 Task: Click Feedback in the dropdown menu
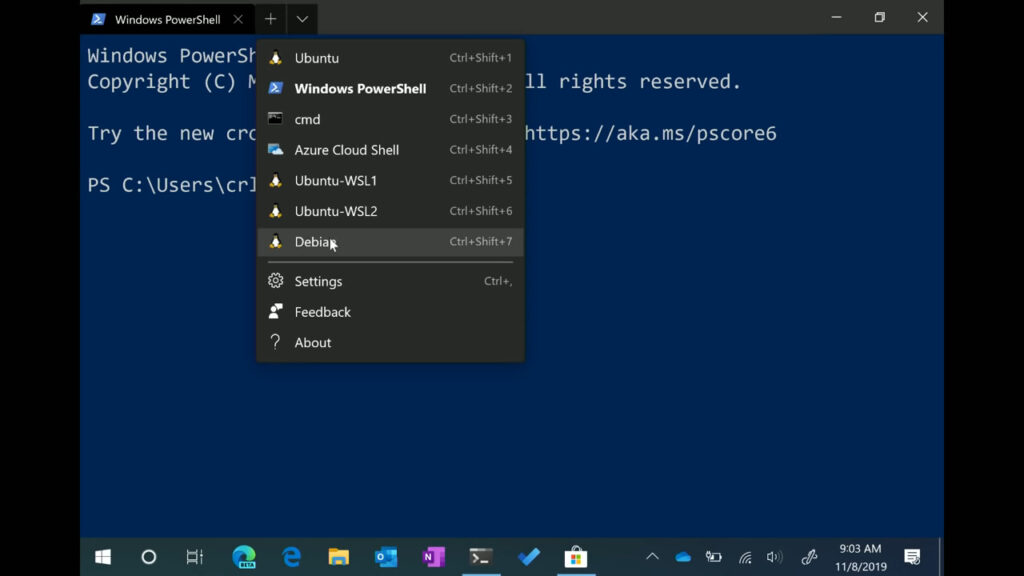391,312
